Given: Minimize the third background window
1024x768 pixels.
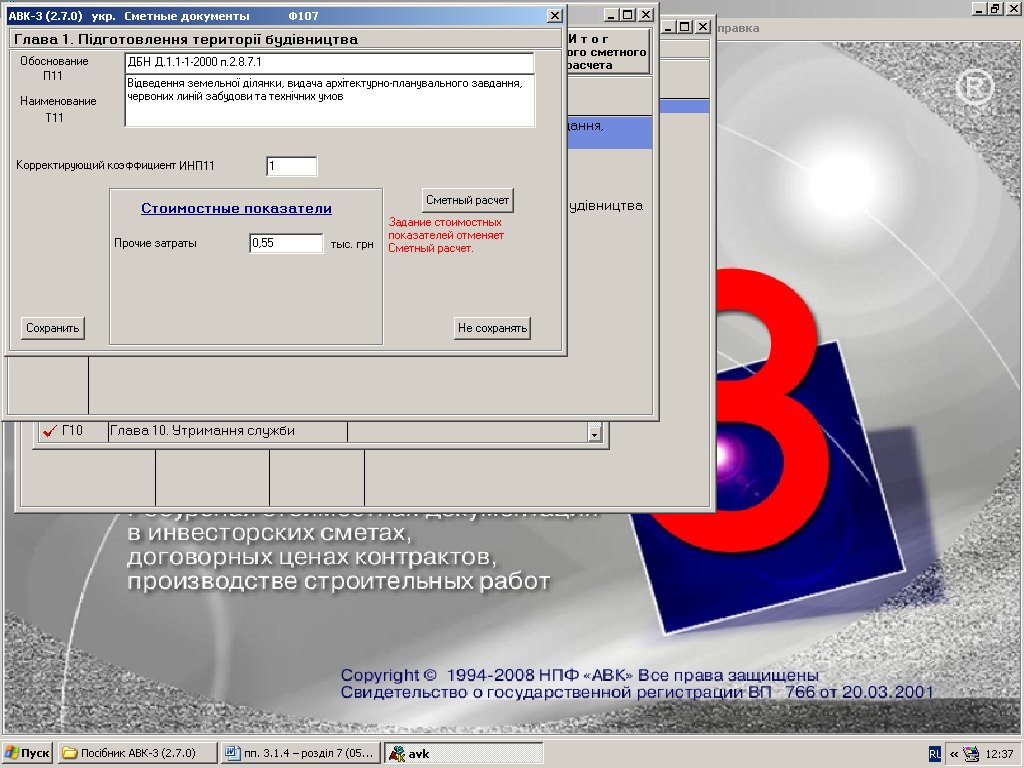Looking at the screenshot, I should coord(668,27).
